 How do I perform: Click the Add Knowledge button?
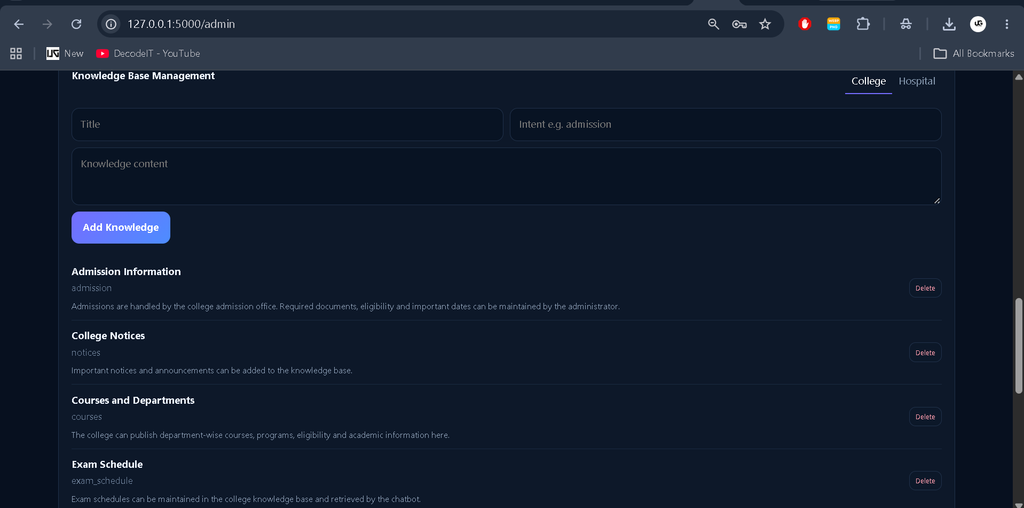pyautogui.click(x=121, y=227)
